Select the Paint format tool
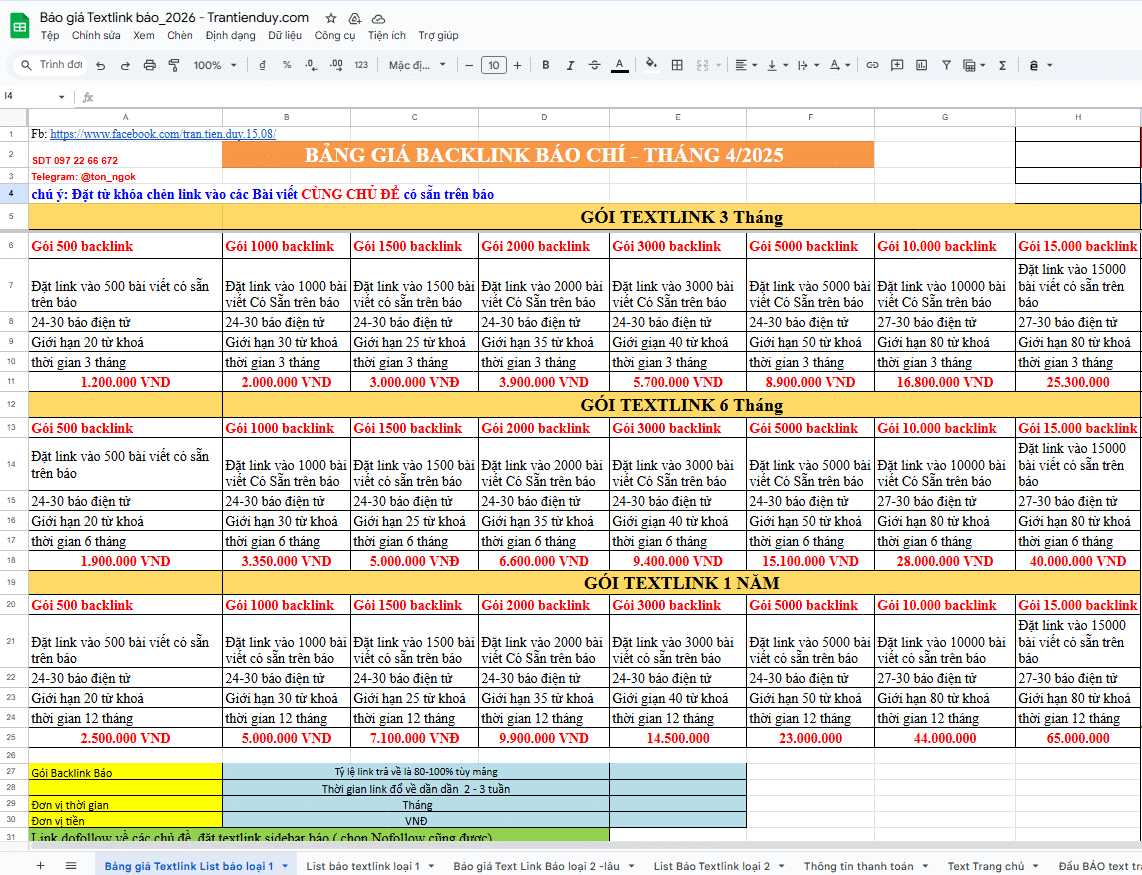 [174, 65]
